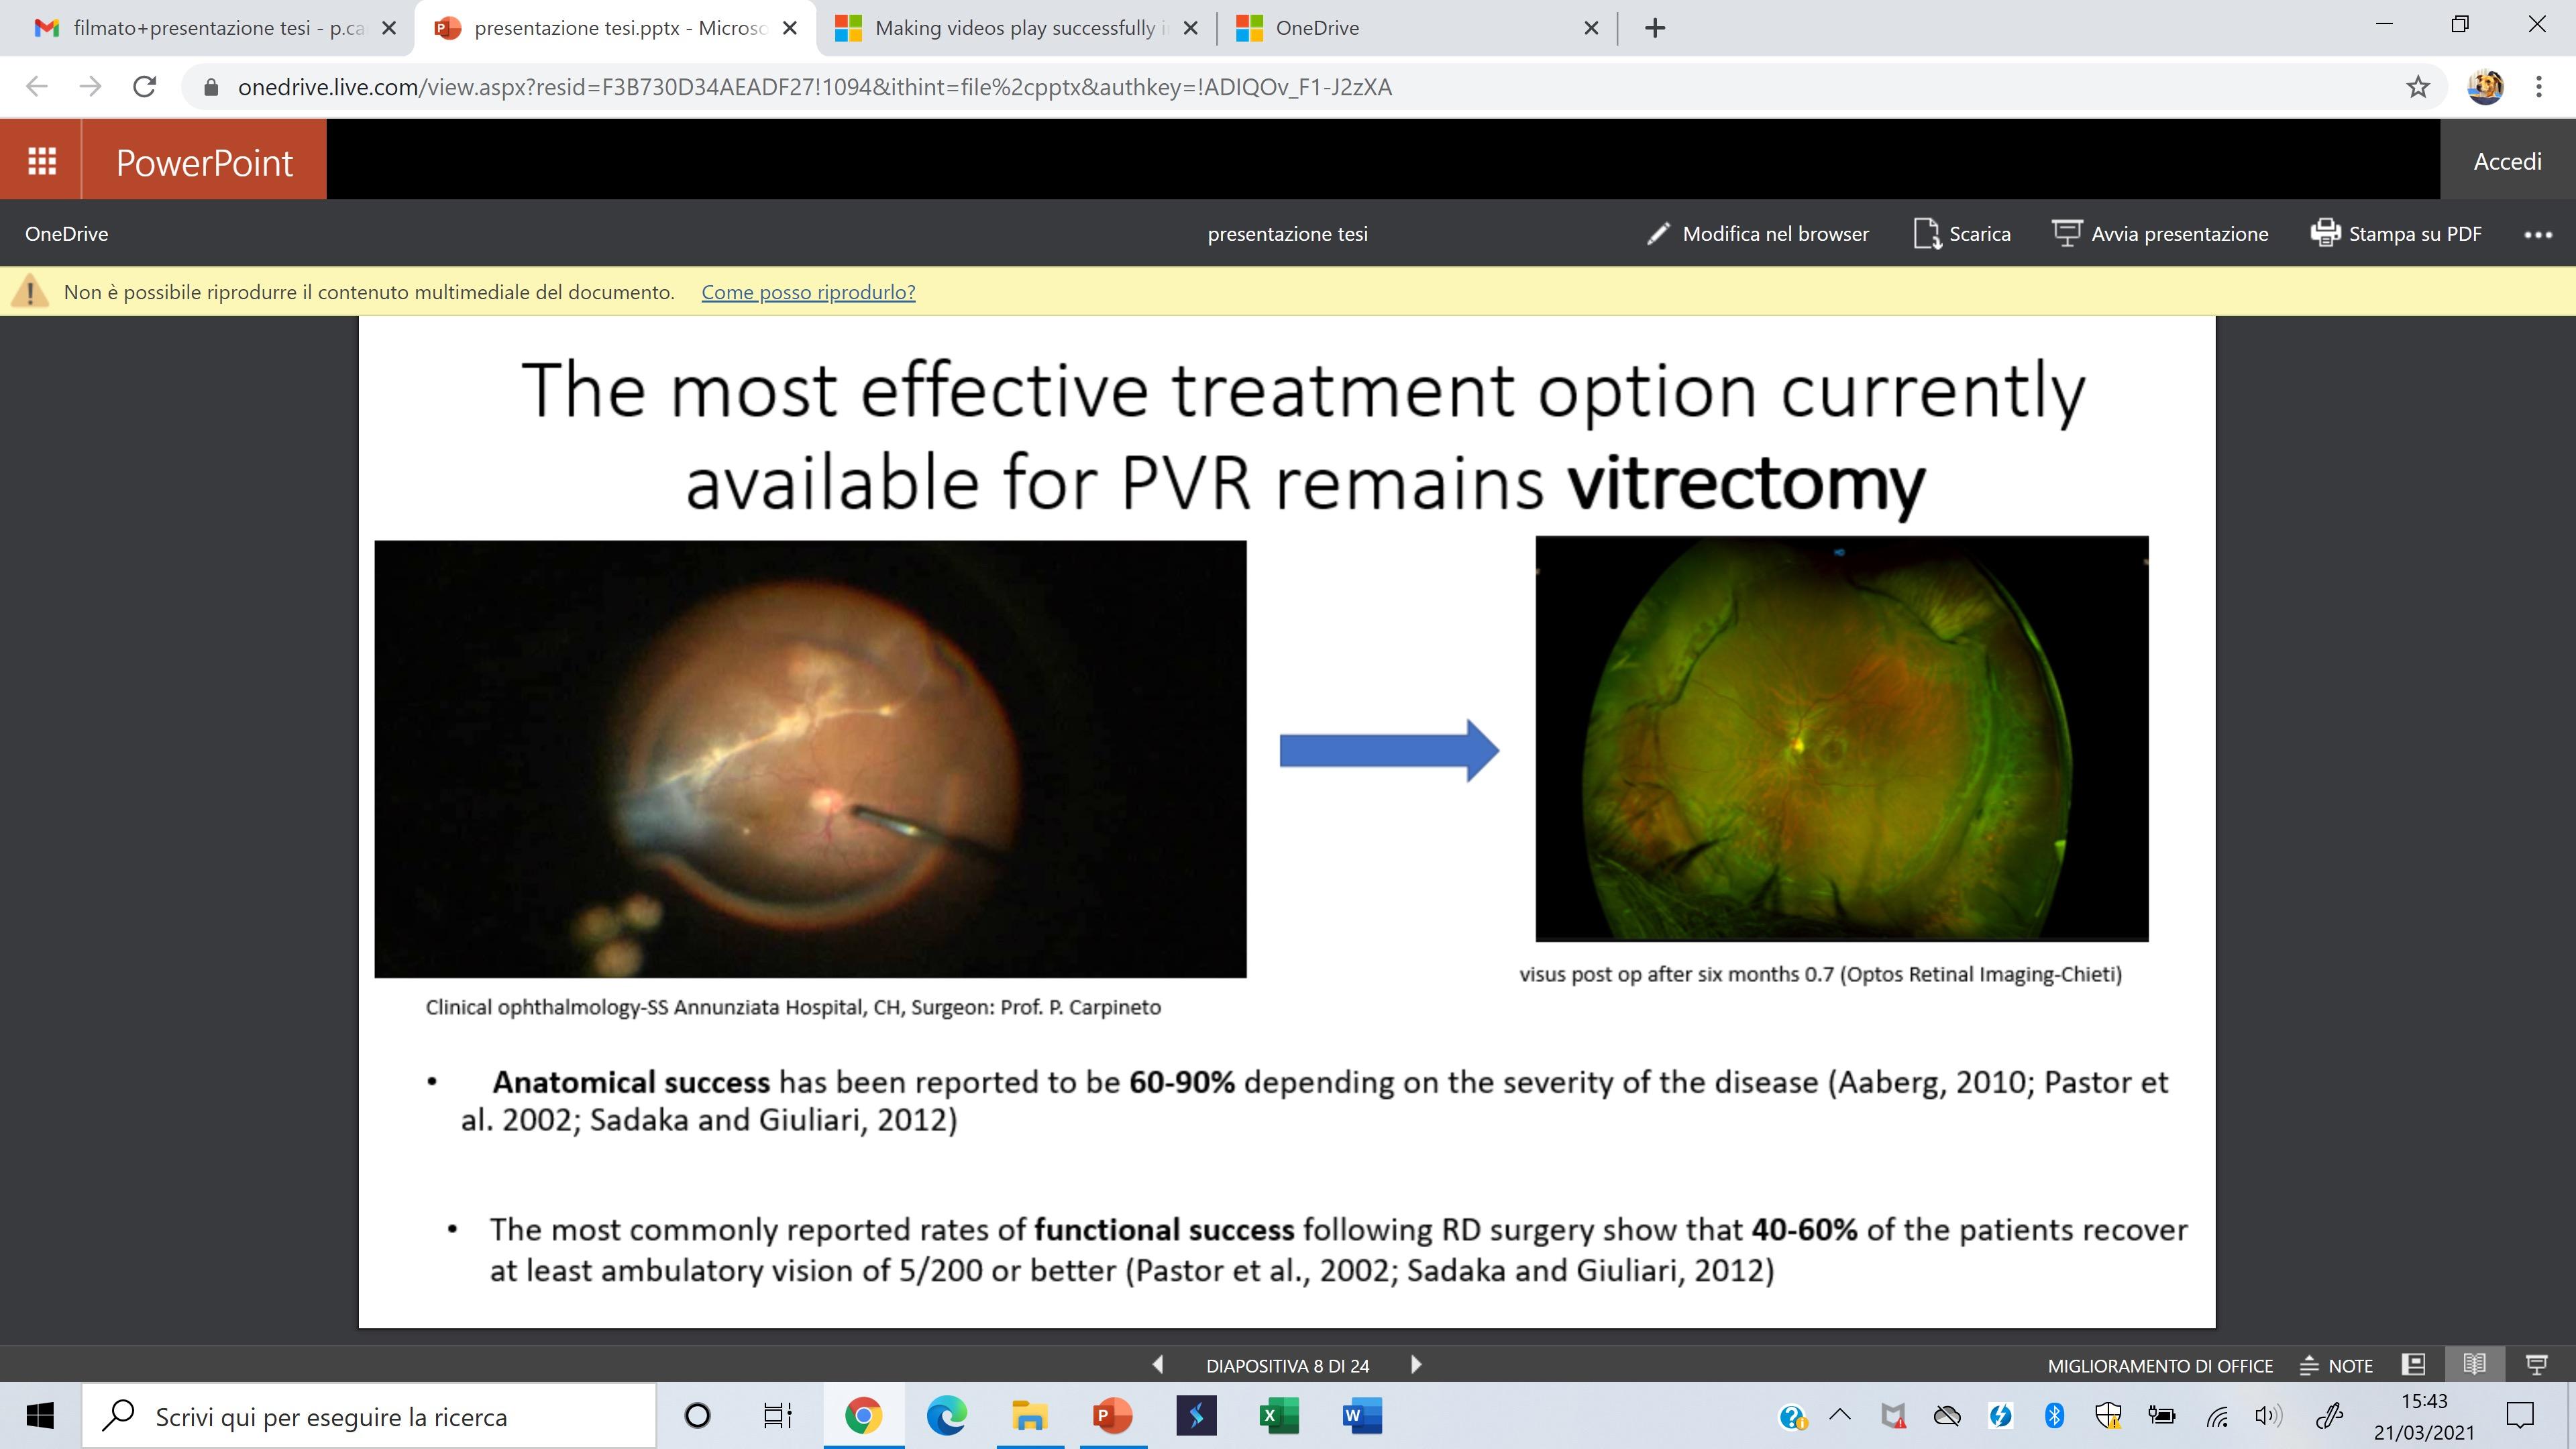The height and width of the screenshot is (1449, 2576).
Task: Click slideshow icon in the status bar
Action: pyautogui.click(x=2536, y=1365)
